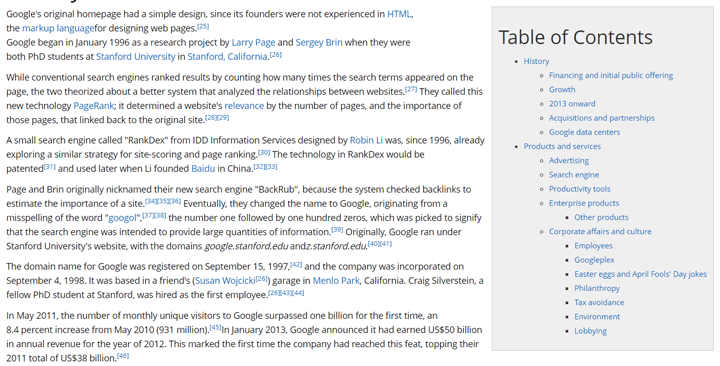Jump to Corporate affairs and culture

[600, 232]
